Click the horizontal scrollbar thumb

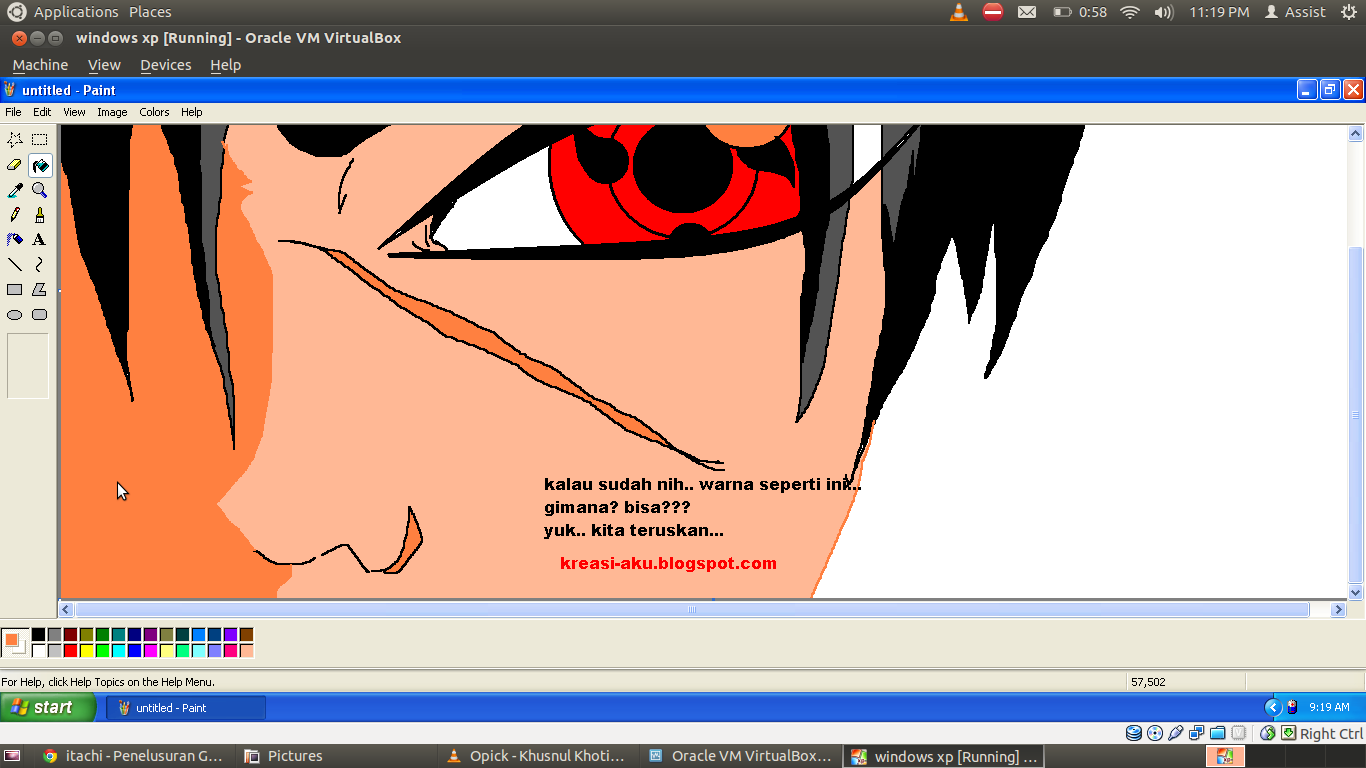(692, 610)
